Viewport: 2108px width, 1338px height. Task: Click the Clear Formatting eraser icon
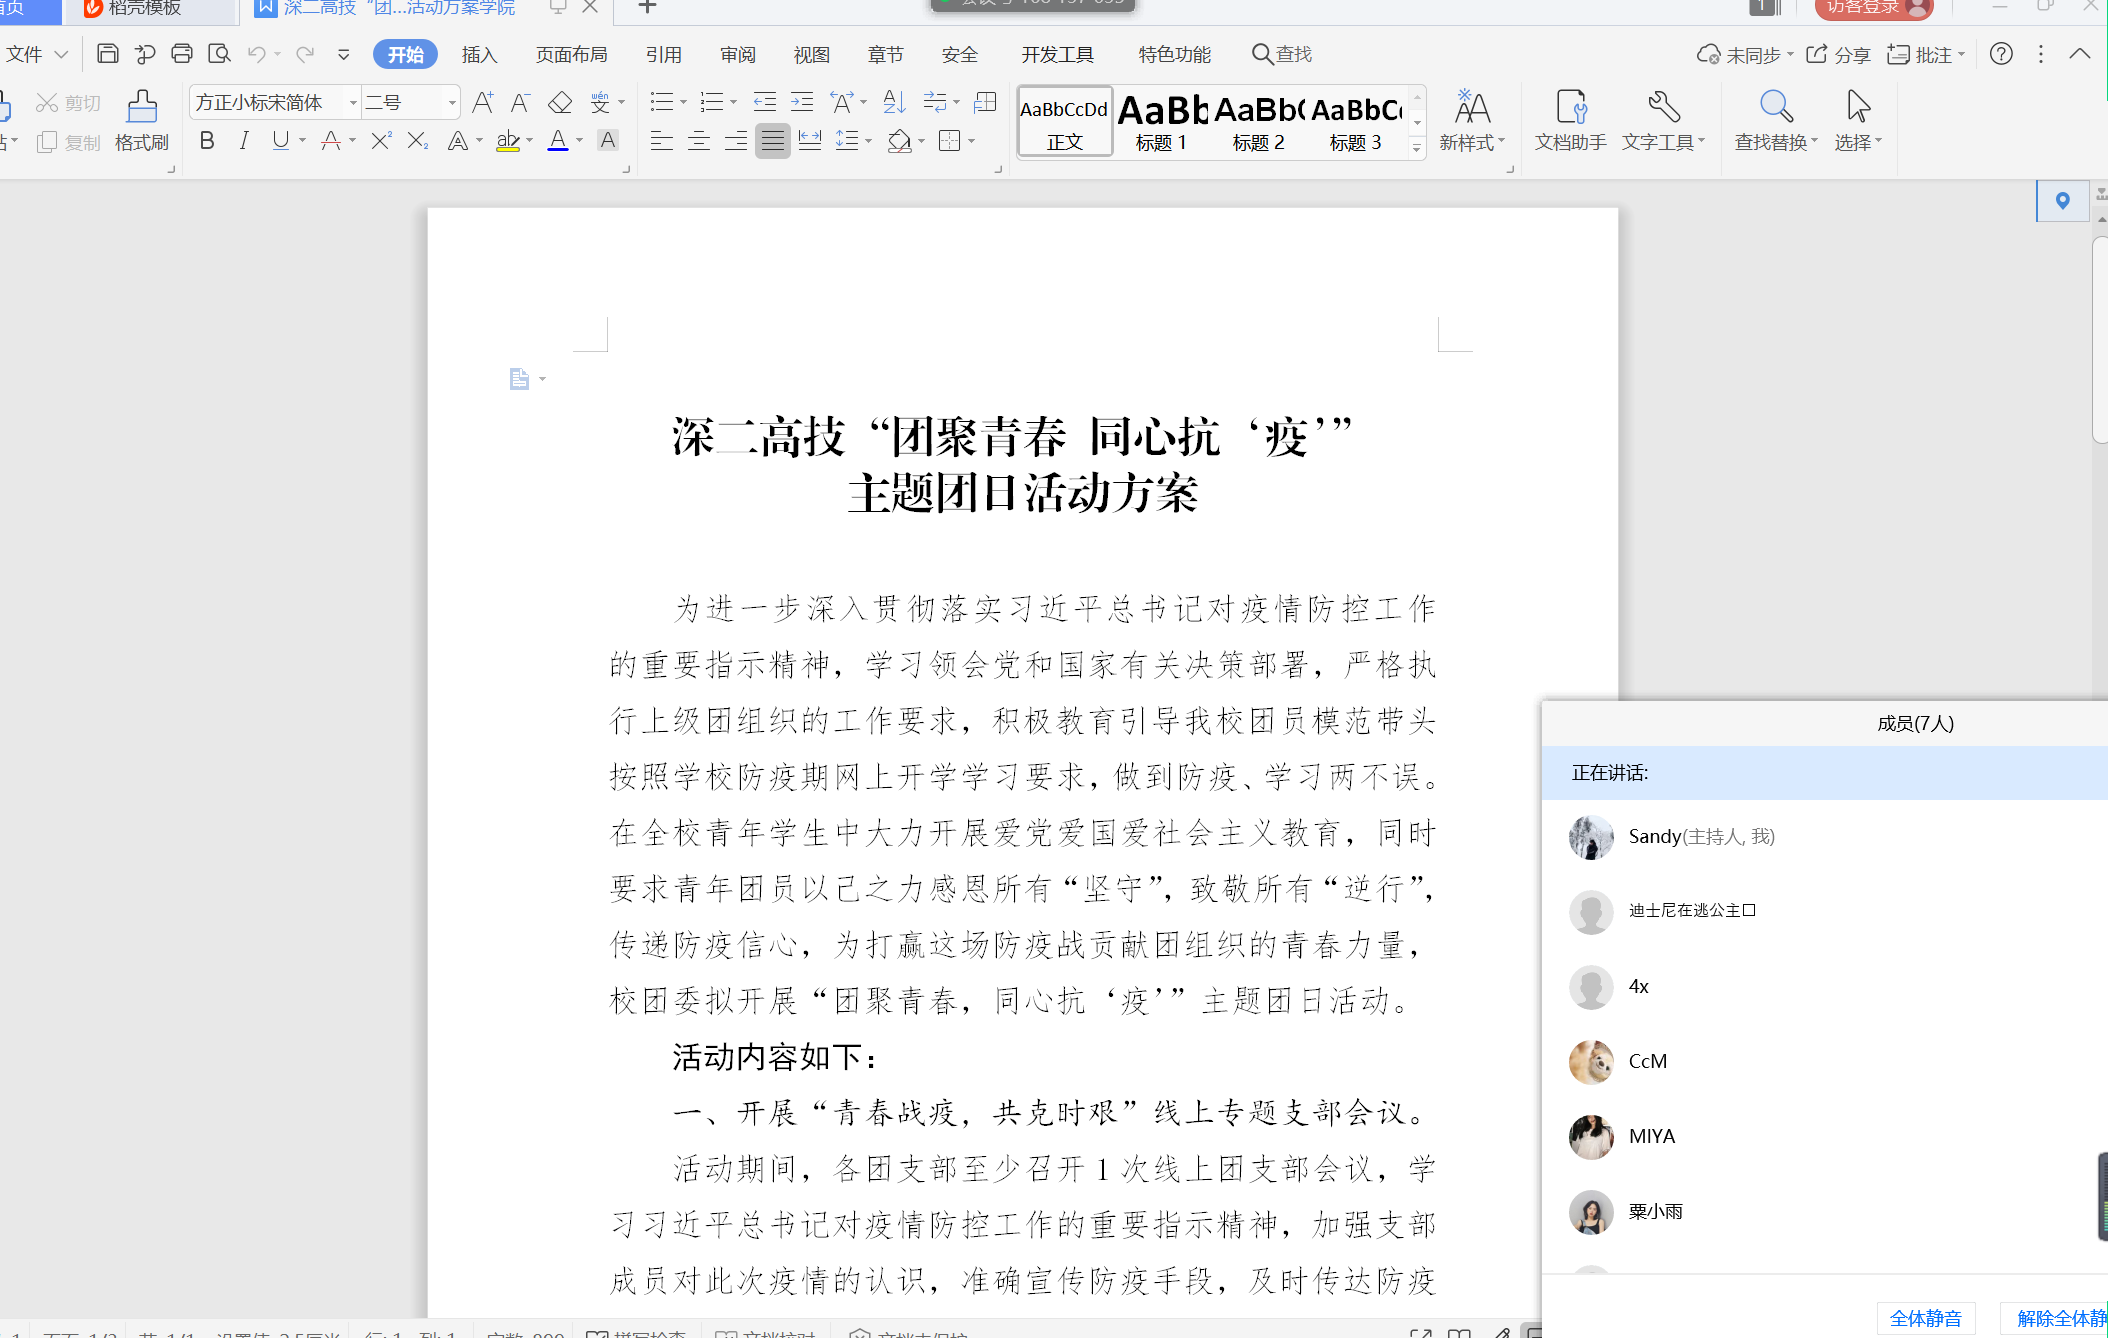(x=560, y=102)
